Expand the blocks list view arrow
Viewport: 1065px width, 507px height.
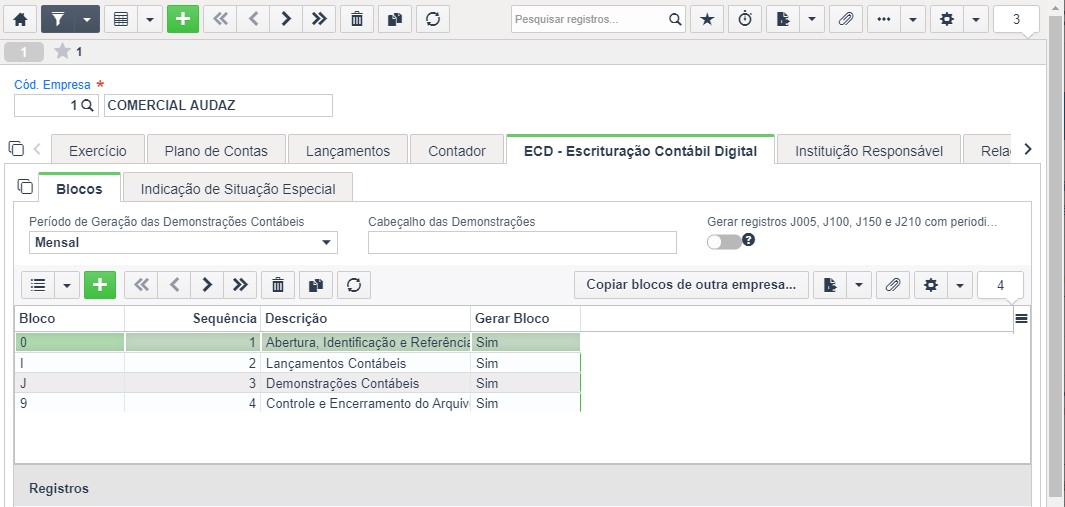pyautogui.click(x=67, y=285)
